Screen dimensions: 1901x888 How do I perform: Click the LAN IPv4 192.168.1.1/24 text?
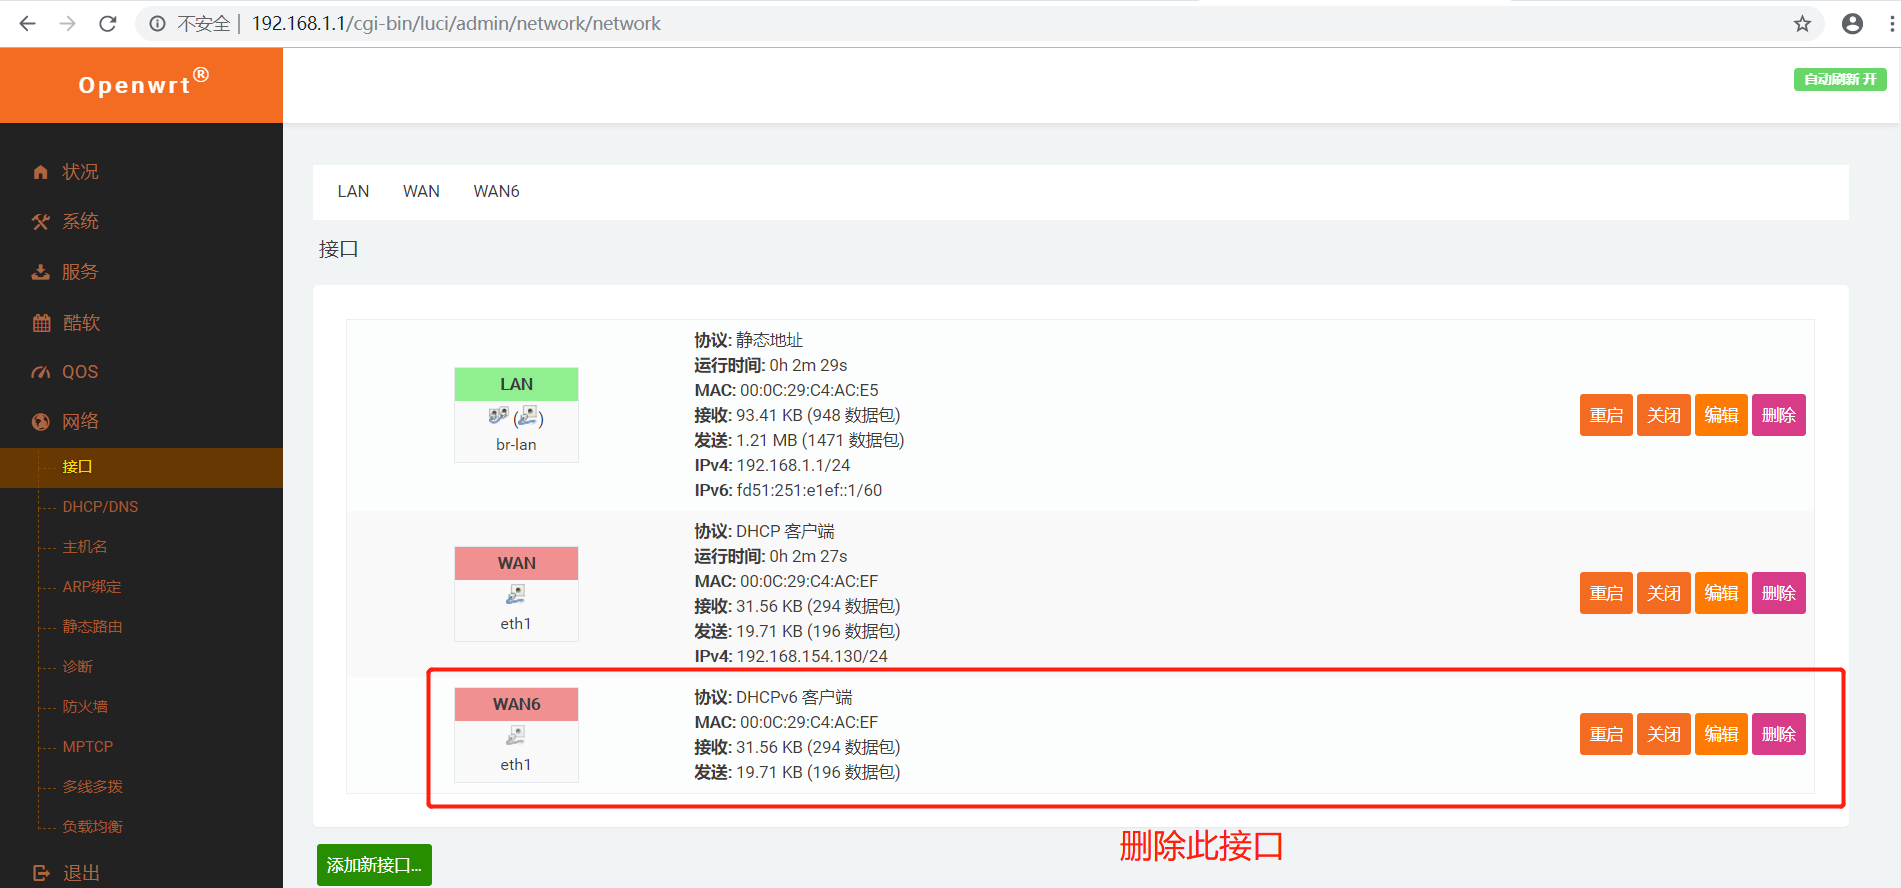click(772, 465)
